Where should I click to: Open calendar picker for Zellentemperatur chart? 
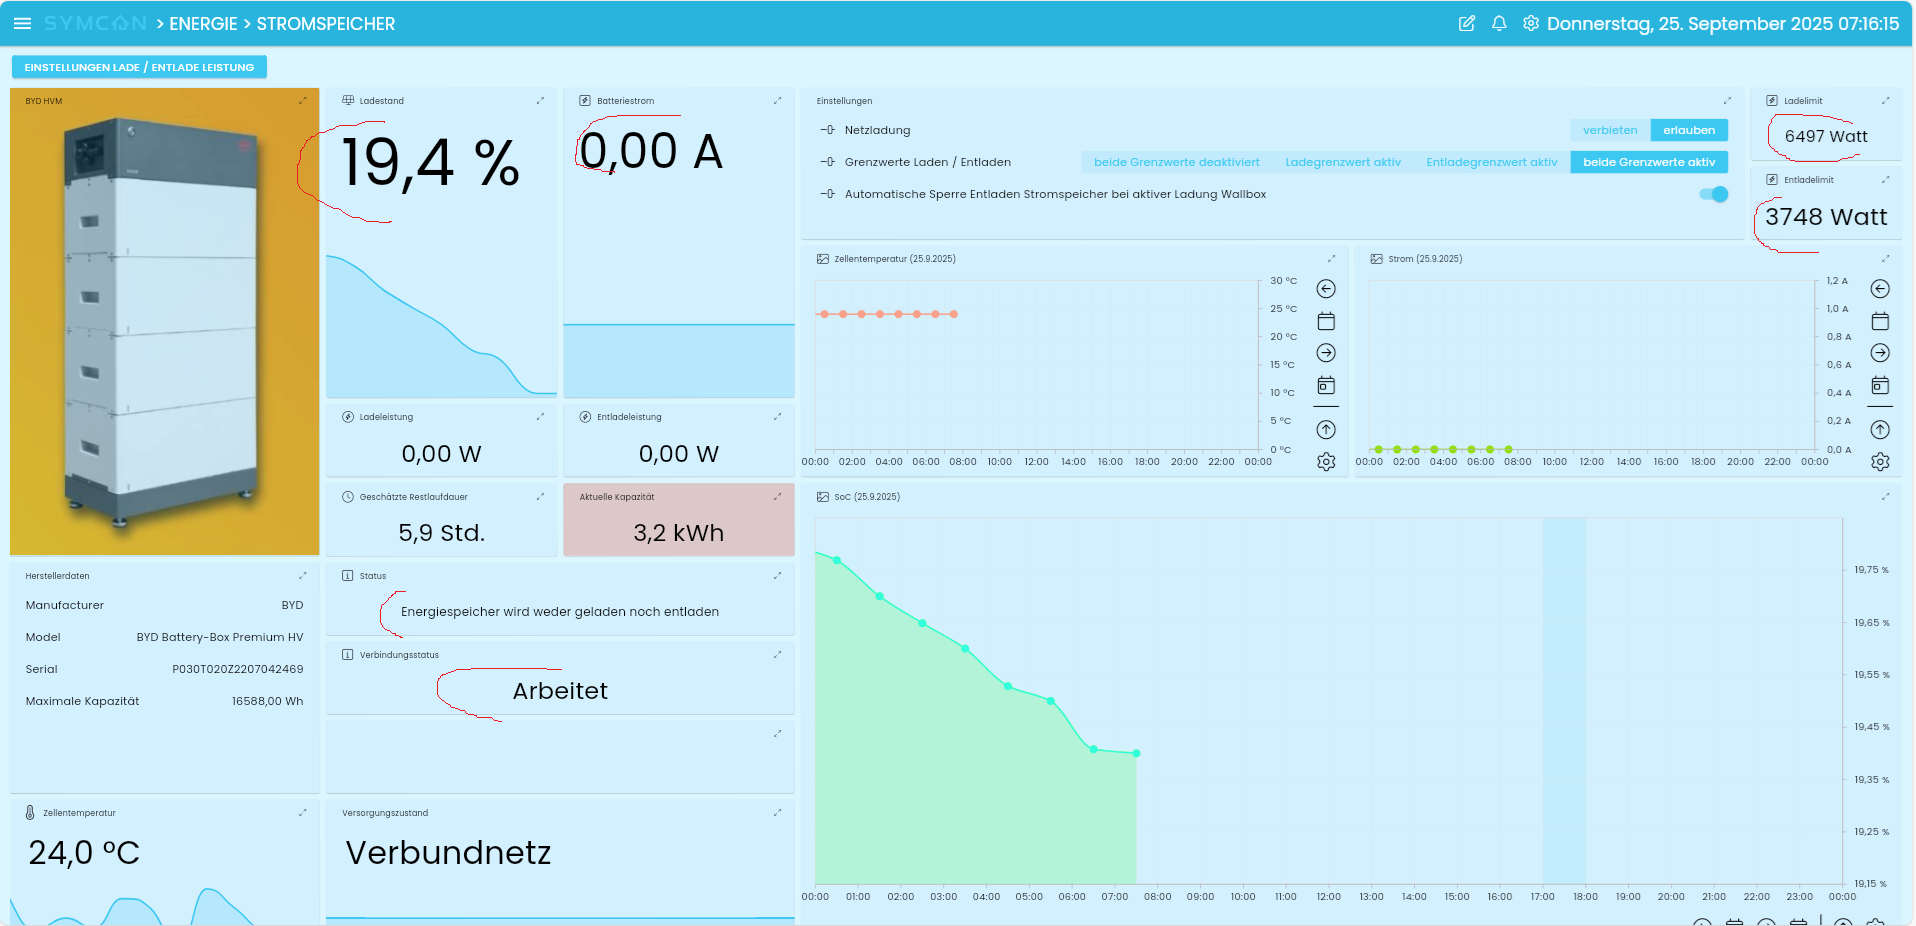tap(1326, 321)
